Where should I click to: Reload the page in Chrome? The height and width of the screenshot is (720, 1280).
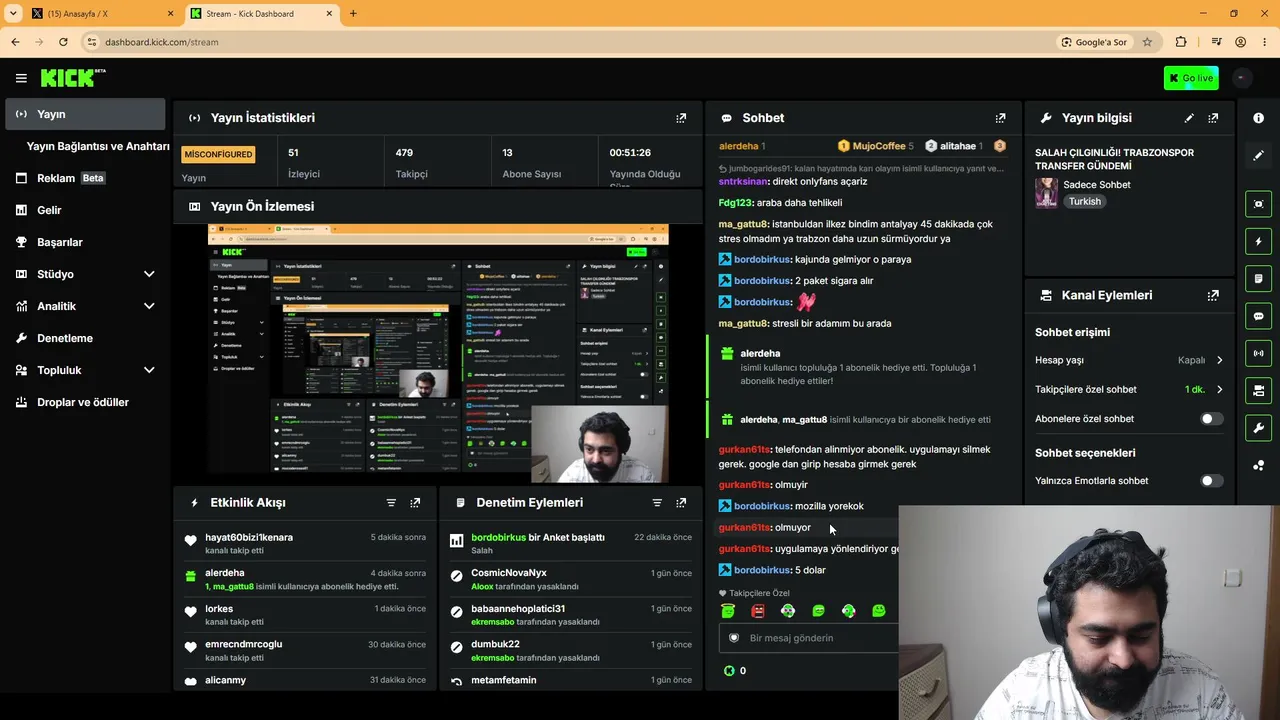tap(63, 42)
